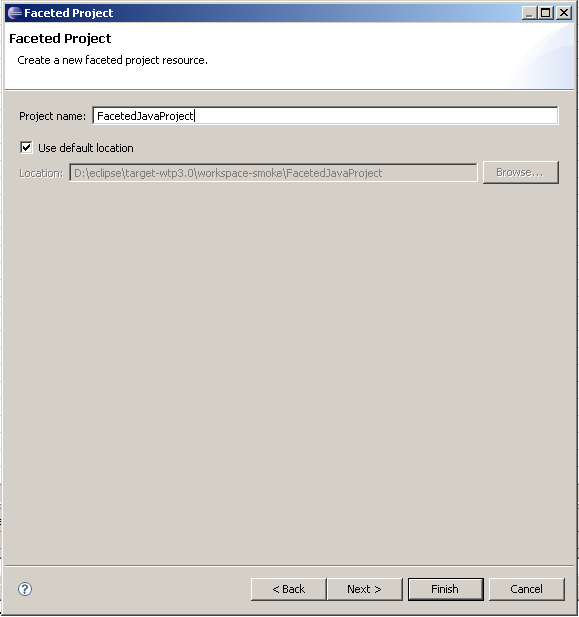
Task: Click the Eclipse logo in the title bar
Action: [15, 13]
